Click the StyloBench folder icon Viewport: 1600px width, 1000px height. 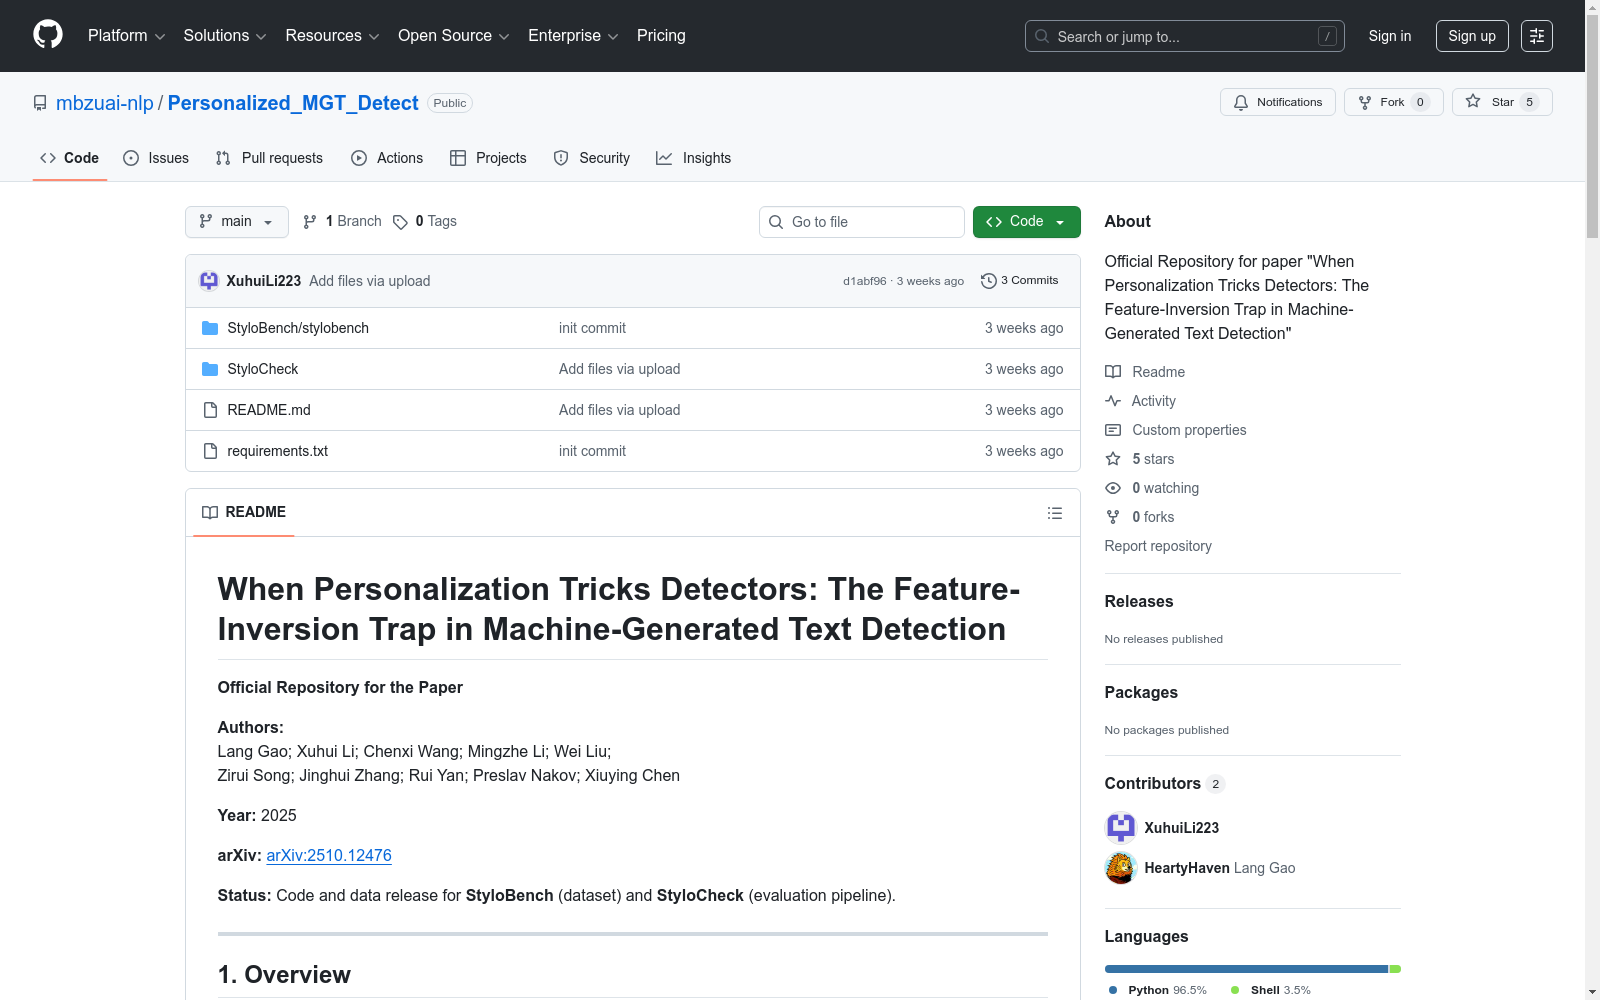(210, 328)
